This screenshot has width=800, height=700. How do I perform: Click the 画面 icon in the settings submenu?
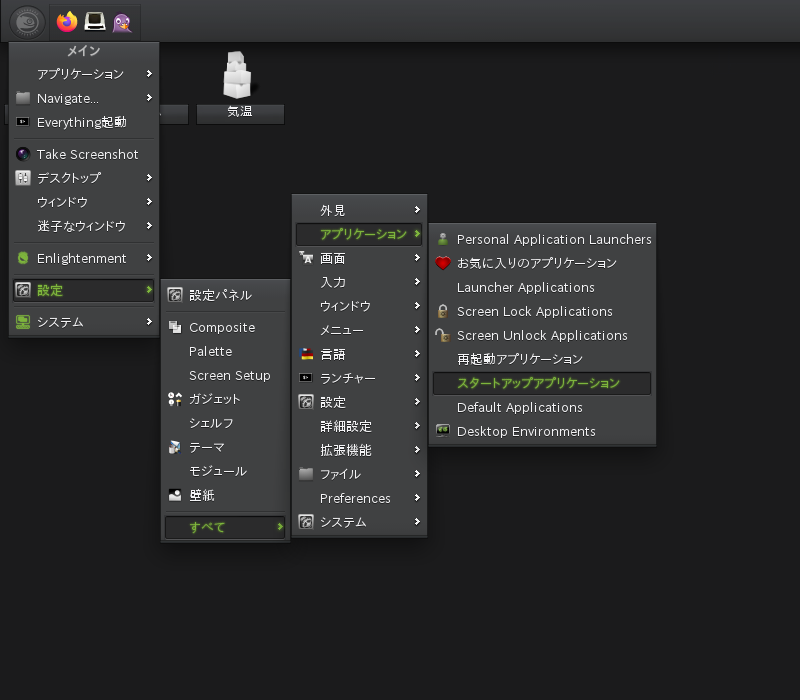pos(306,258)
